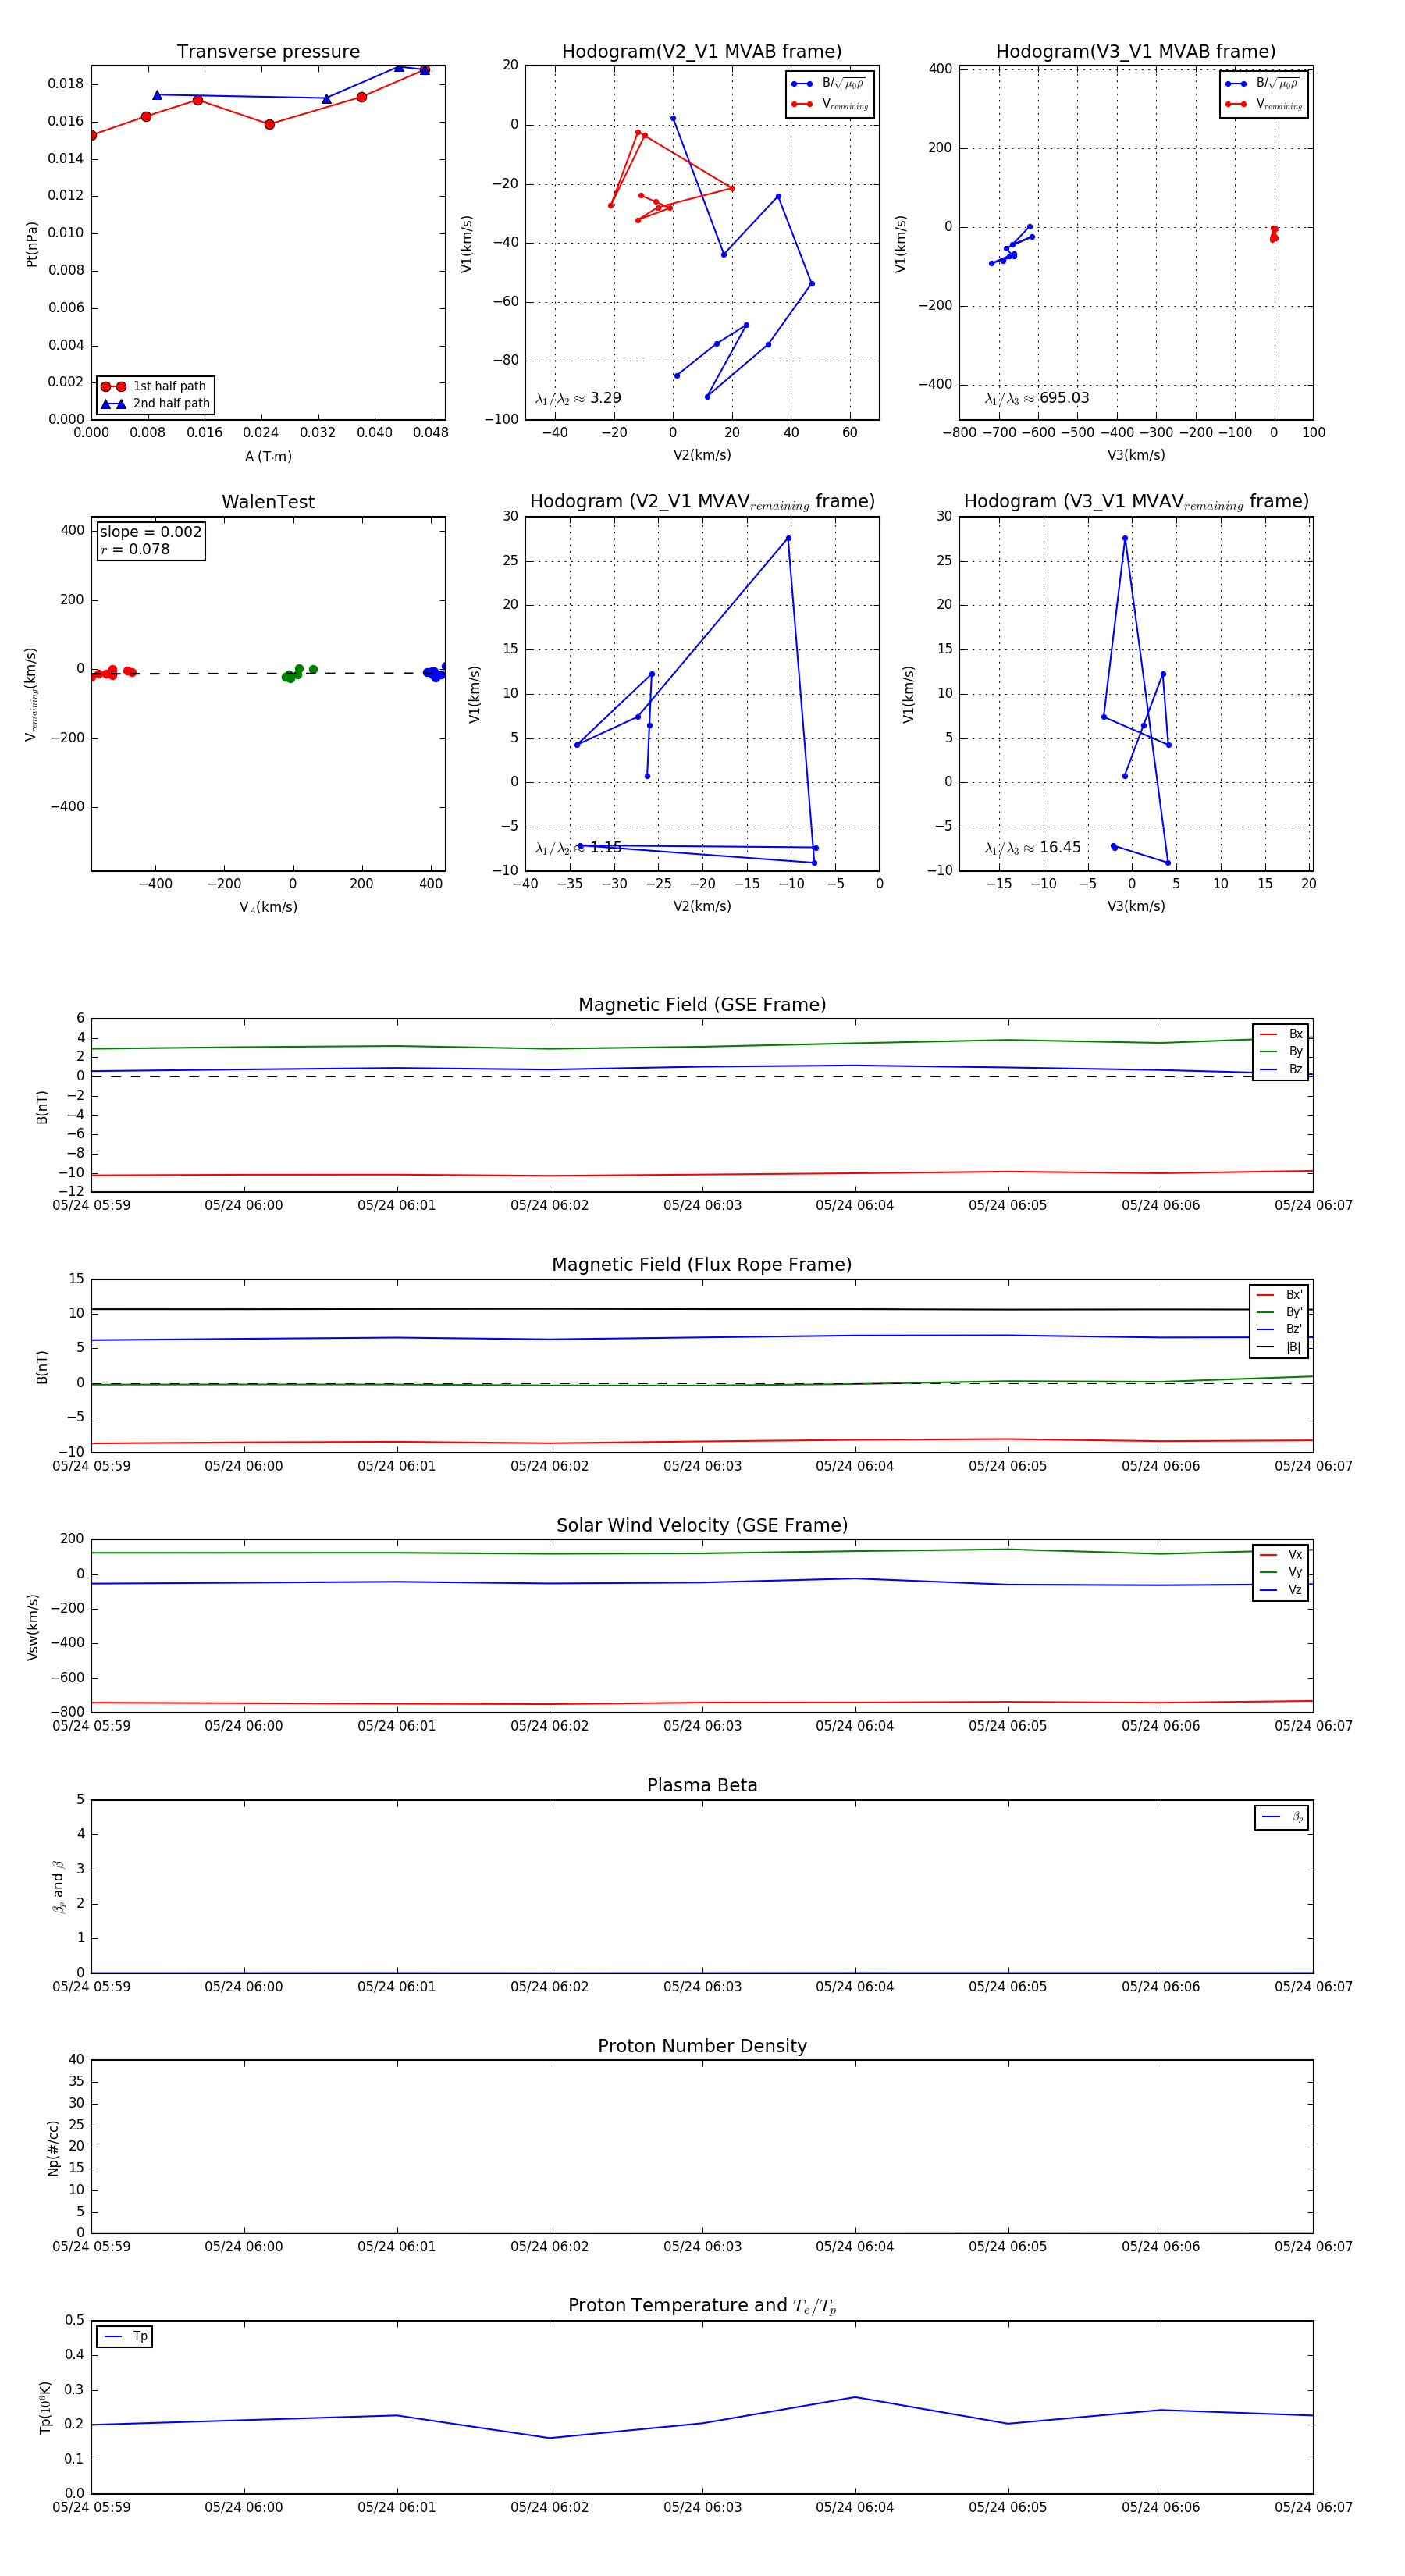
Task: Click the 'Proton Number Density' title
Action: pos(702,2046)
